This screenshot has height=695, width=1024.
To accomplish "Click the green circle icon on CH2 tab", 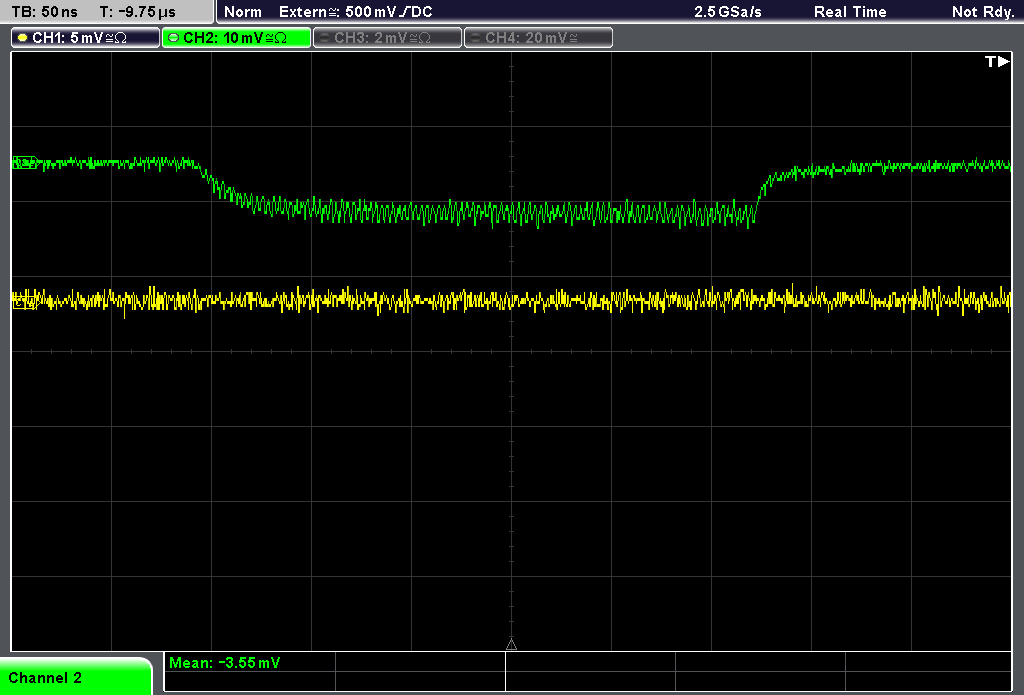I will pos(174,38).
